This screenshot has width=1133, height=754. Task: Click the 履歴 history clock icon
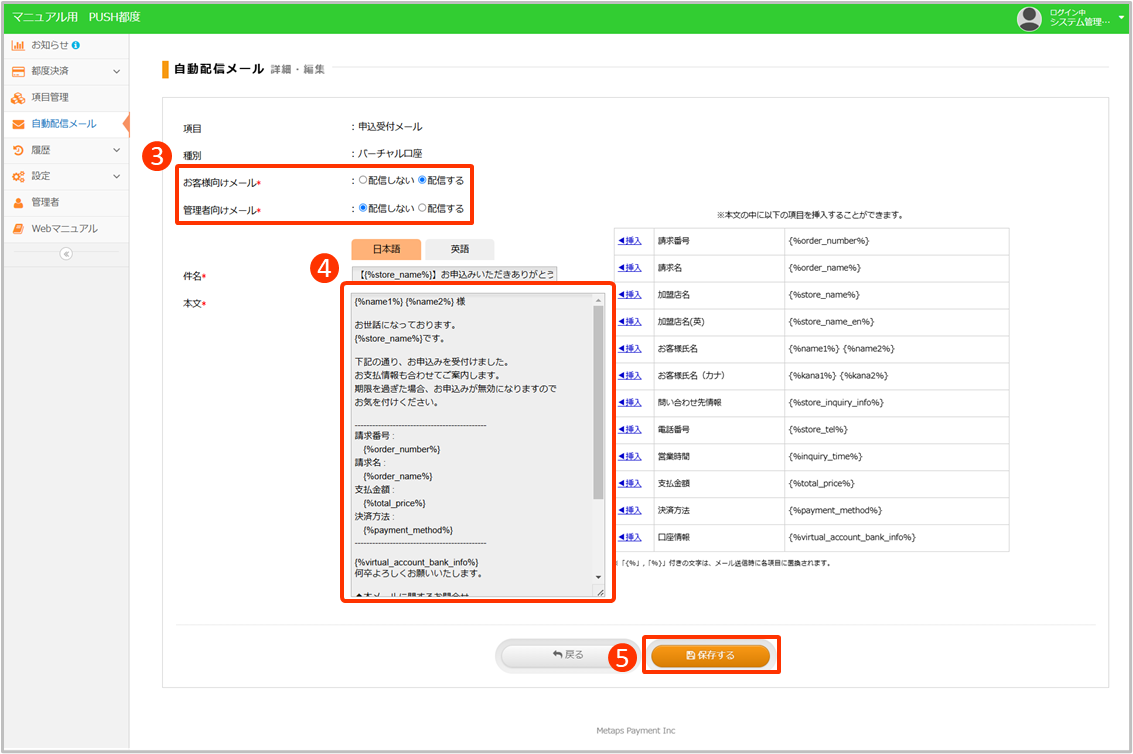(18, 150)
